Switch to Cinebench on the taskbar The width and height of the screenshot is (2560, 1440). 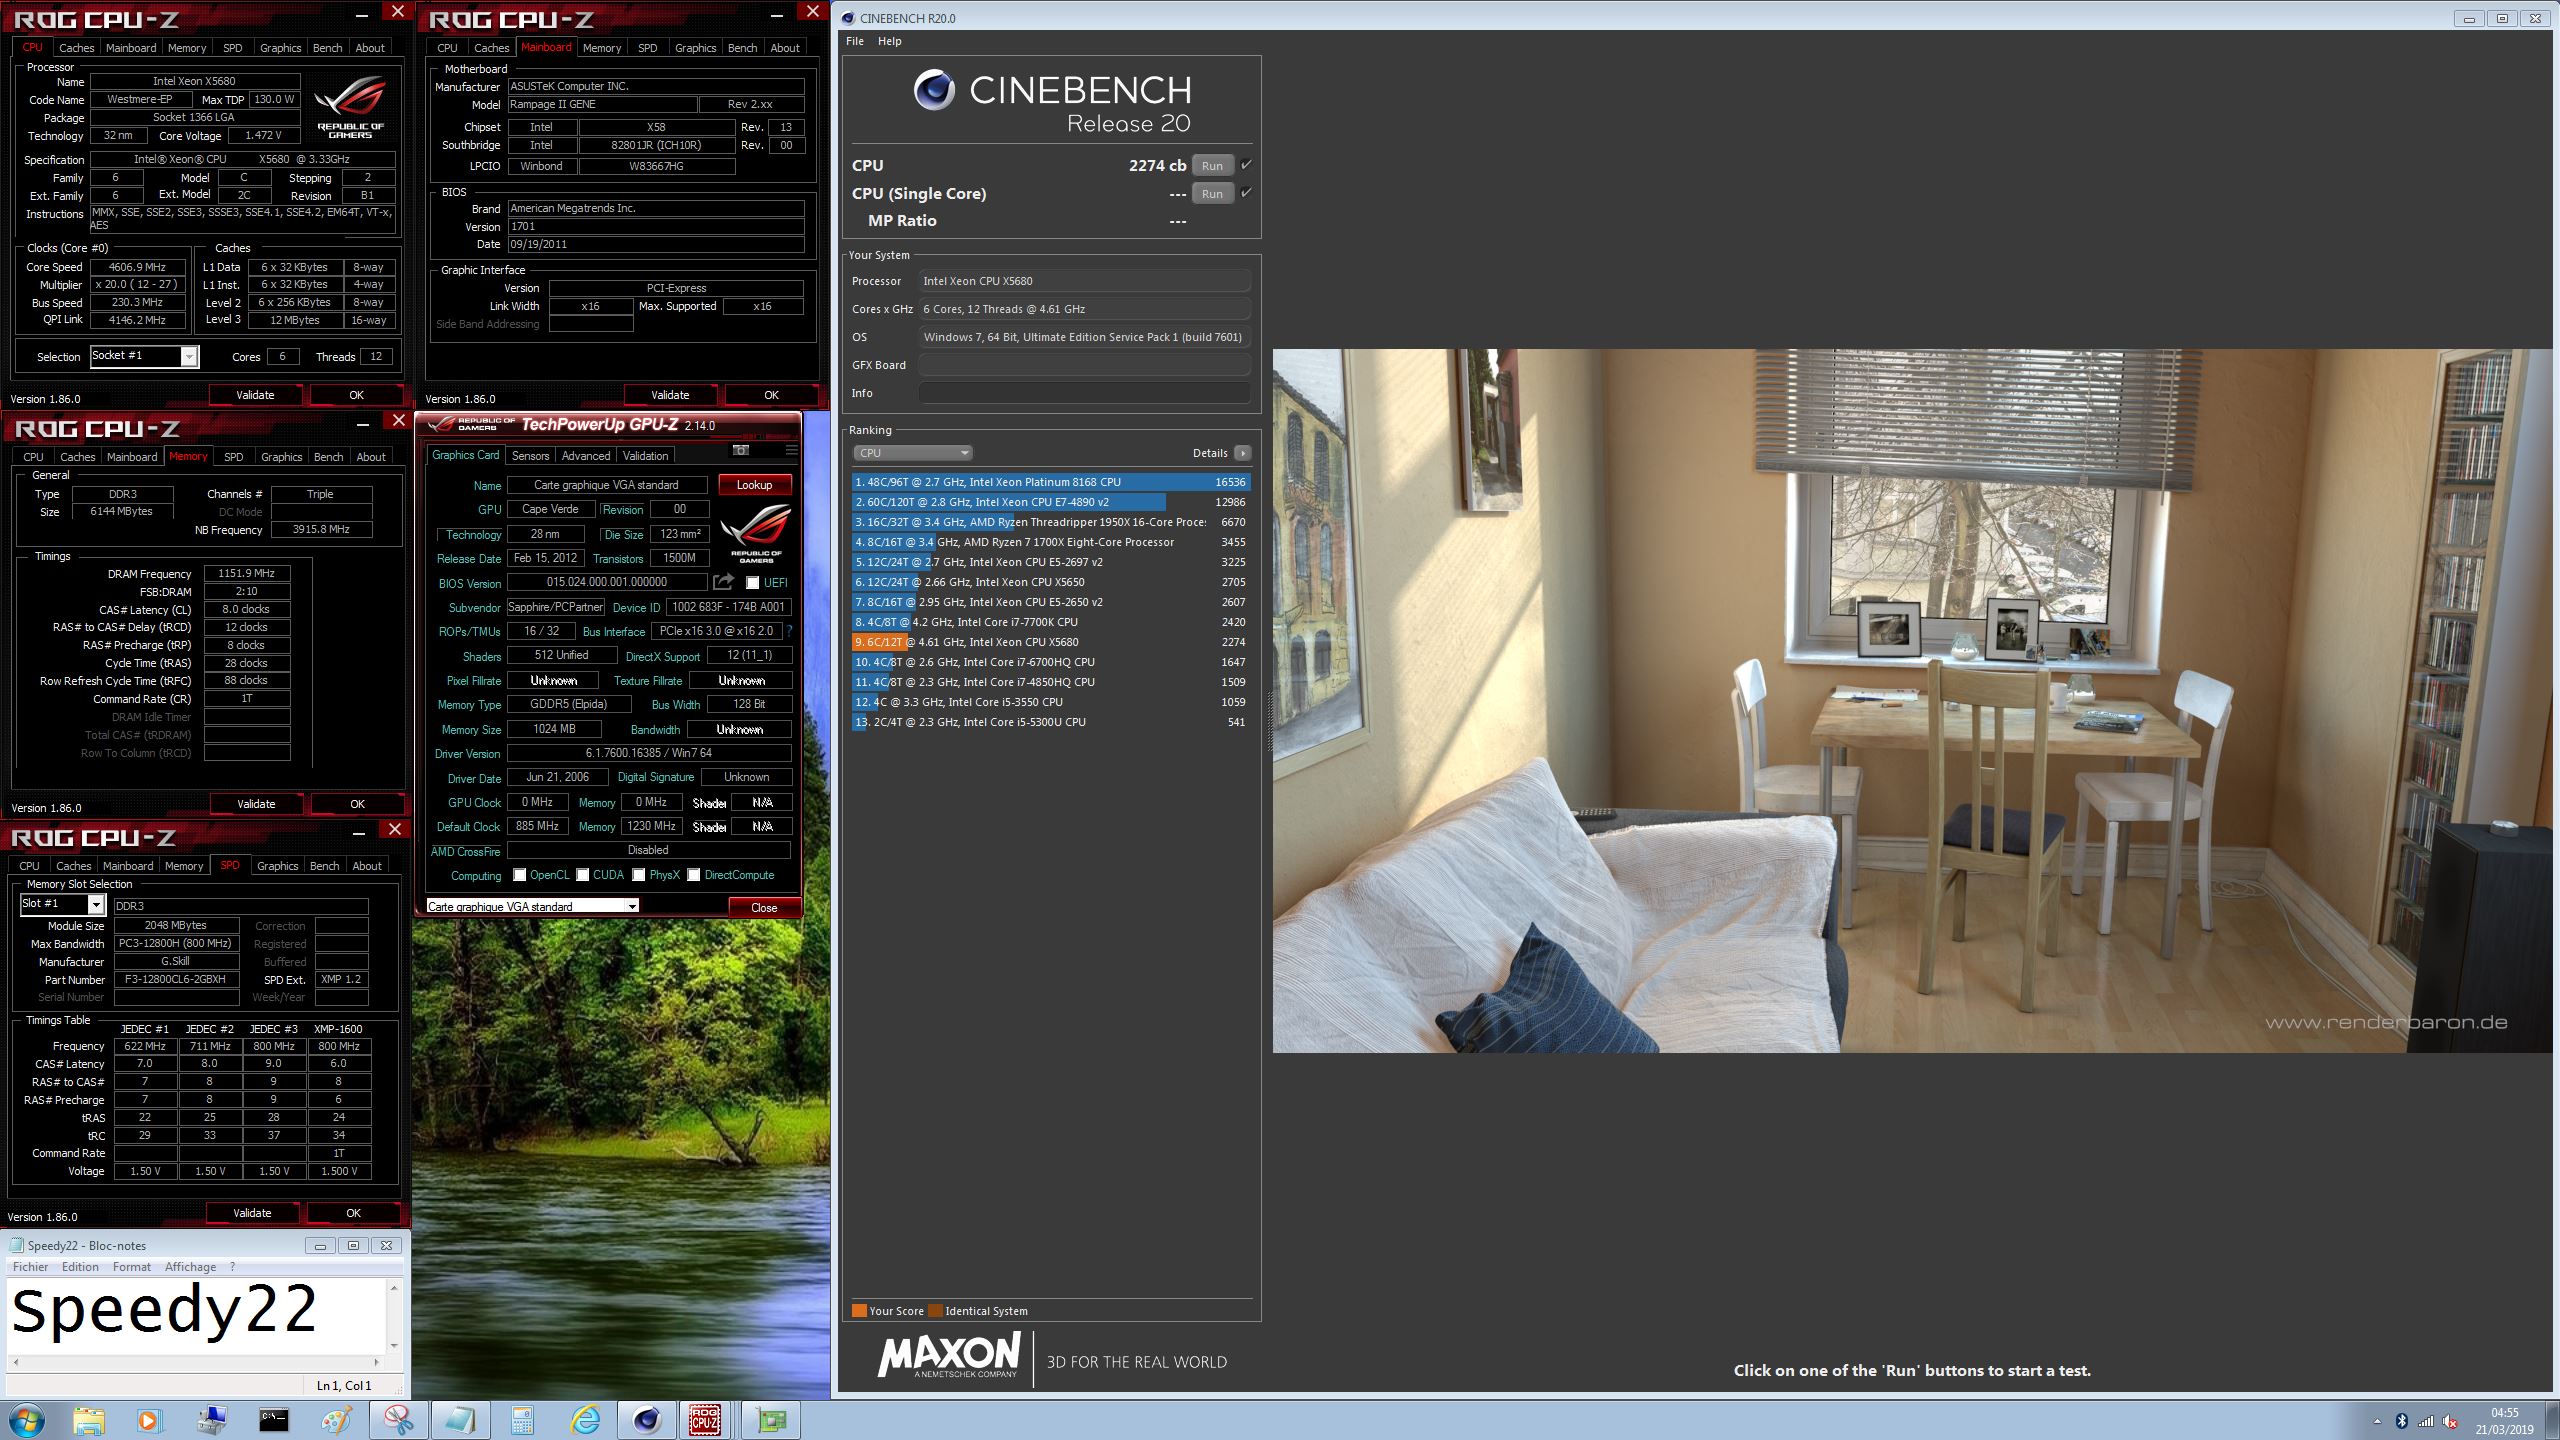click(x=647, y=1420)
